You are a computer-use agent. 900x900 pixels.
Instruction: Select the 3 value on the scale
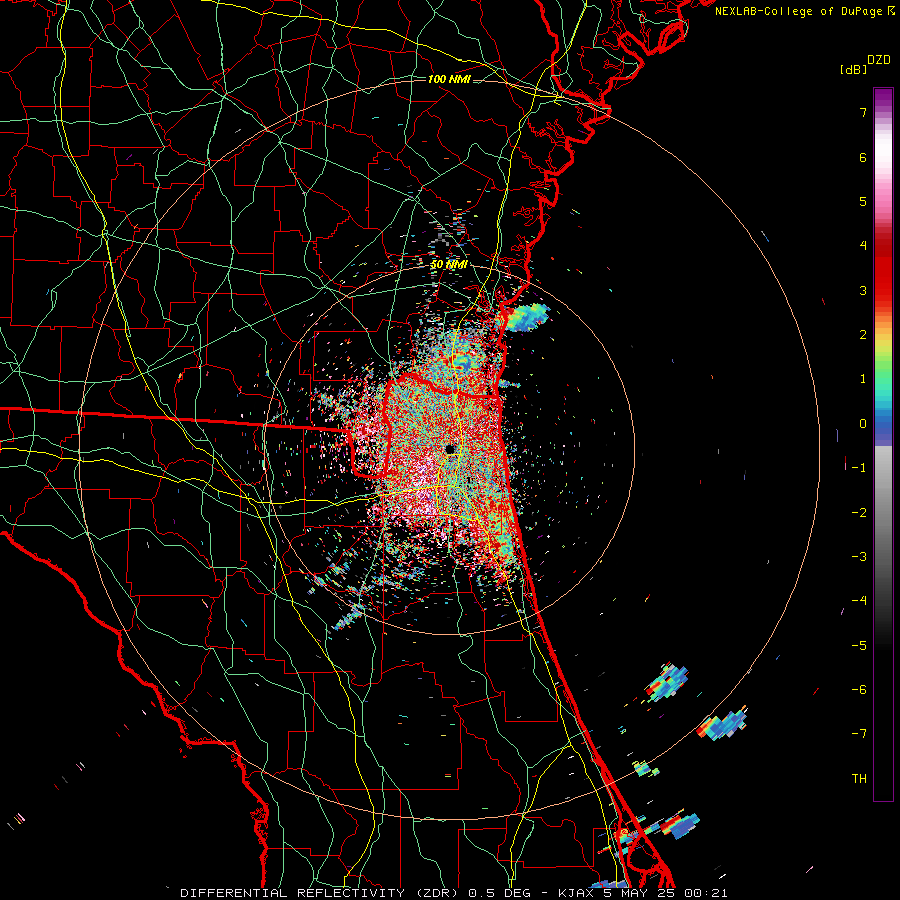pyautogui.click(x=863, y=290)
